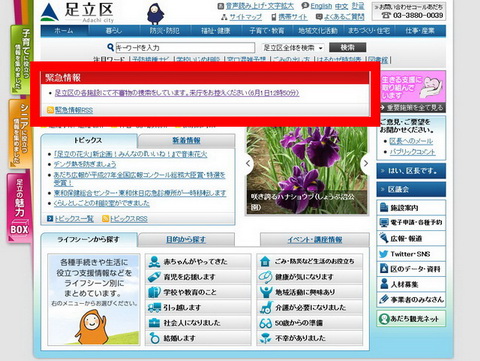480x361 pixels.
Task: Click the stethoscope icon for 健康が気になります
Action: (265, 277)
